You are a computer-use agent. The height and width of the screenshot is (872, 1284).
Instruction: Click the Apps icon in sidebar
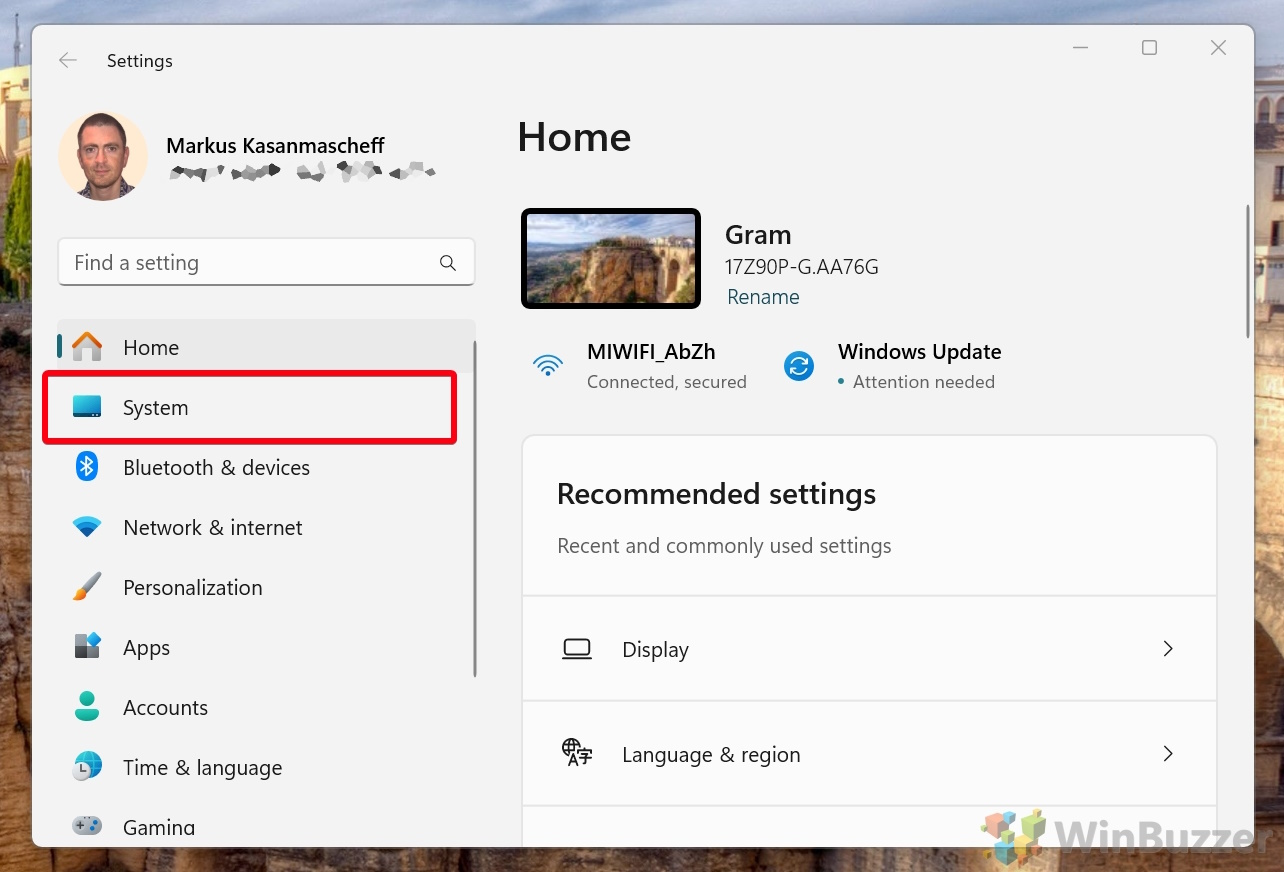point(87,646)
